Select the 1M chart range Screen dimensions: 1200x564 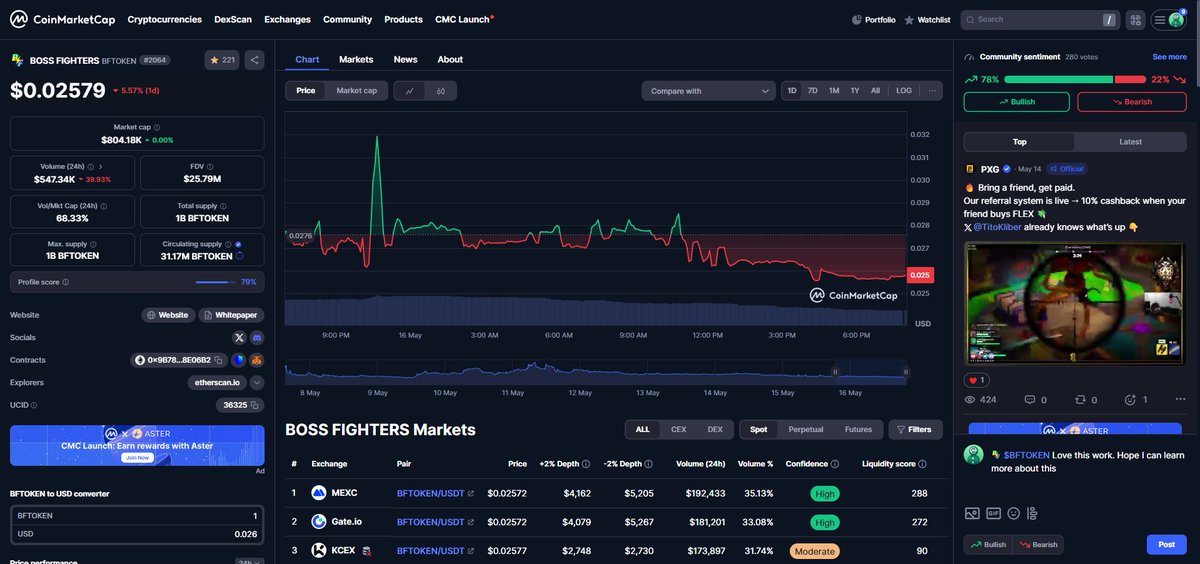(834, 91)
